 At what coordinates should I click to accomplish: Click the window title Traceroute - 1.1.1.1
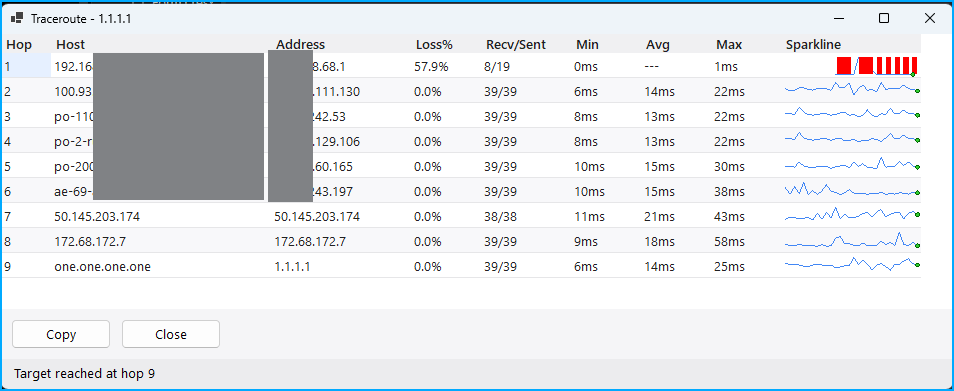click(81, 19)
